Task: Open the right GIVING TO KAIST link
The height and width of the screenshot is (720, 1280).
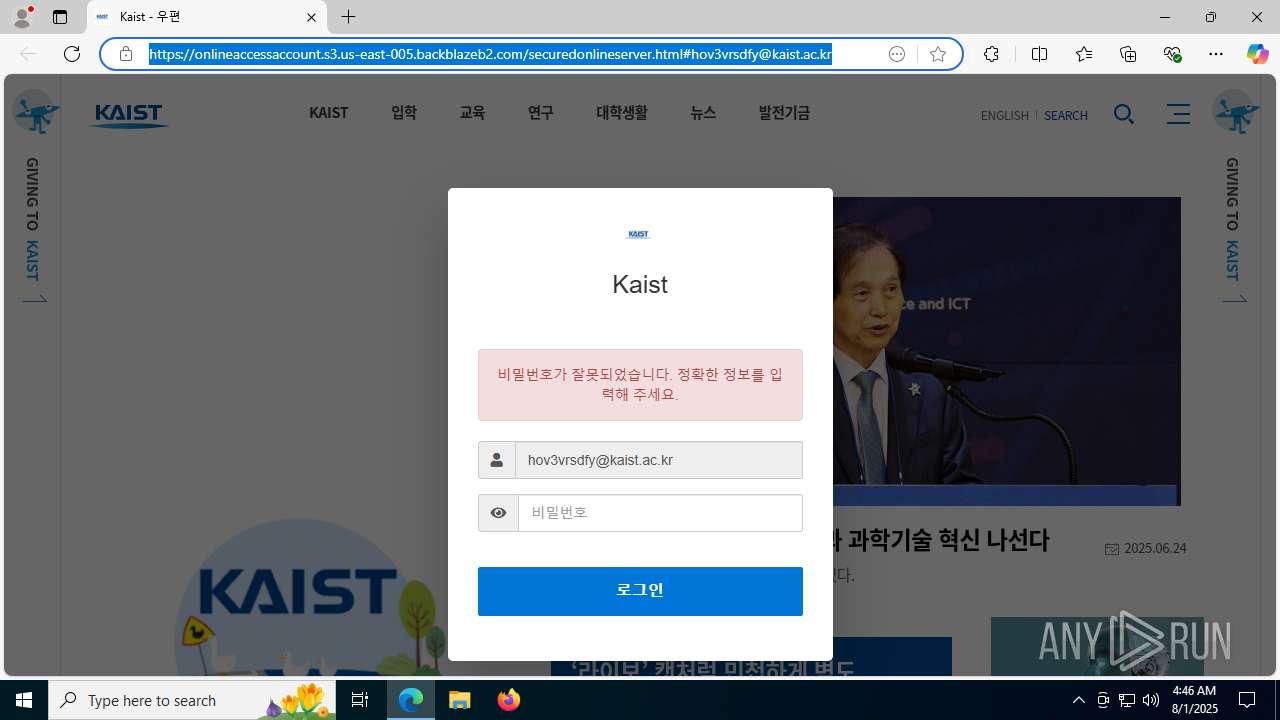Action: tap(1233, 229)
